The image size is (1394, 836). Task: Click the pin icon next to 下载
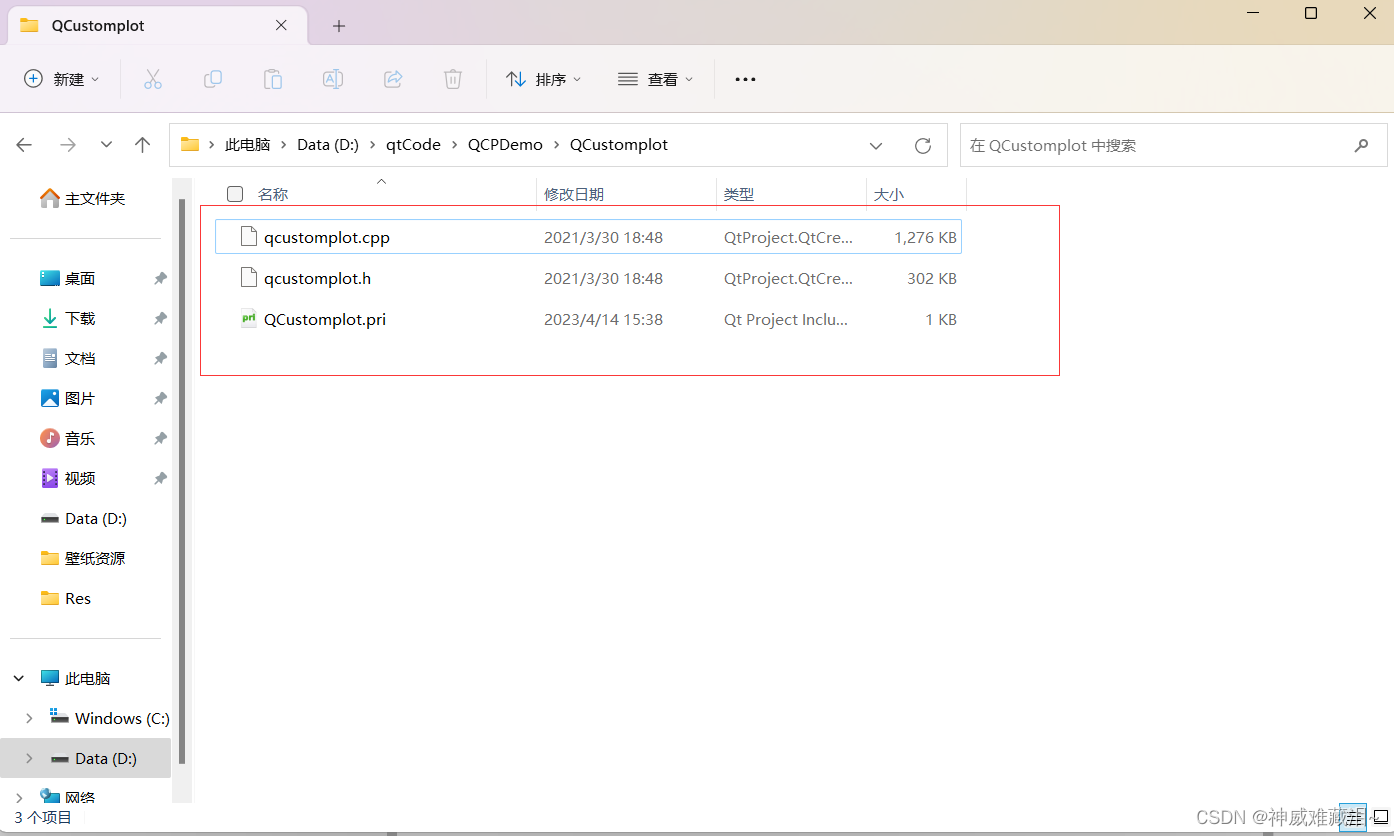[x=160, y=319]
